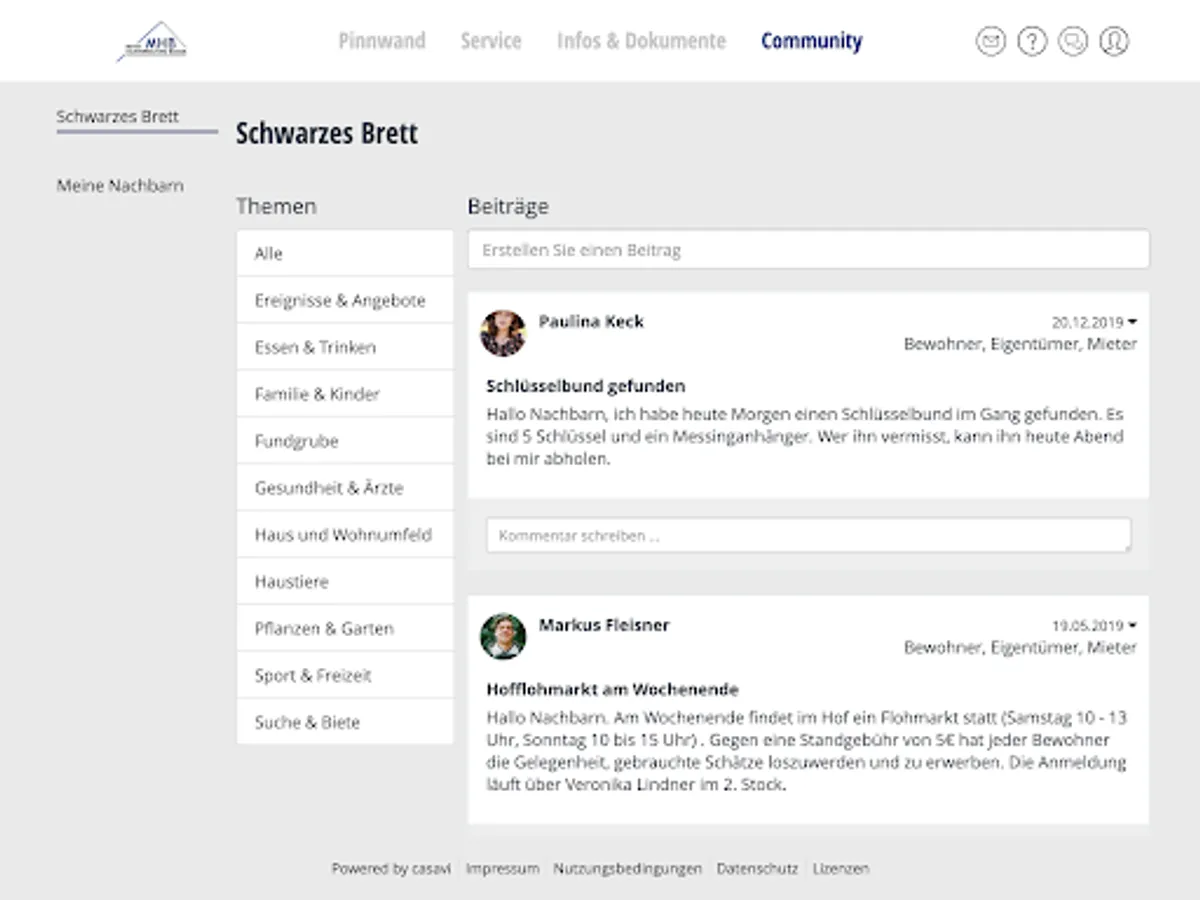Click audience text under Markus Fleisner's date

pyautogui.click(x=1020, y=648)
